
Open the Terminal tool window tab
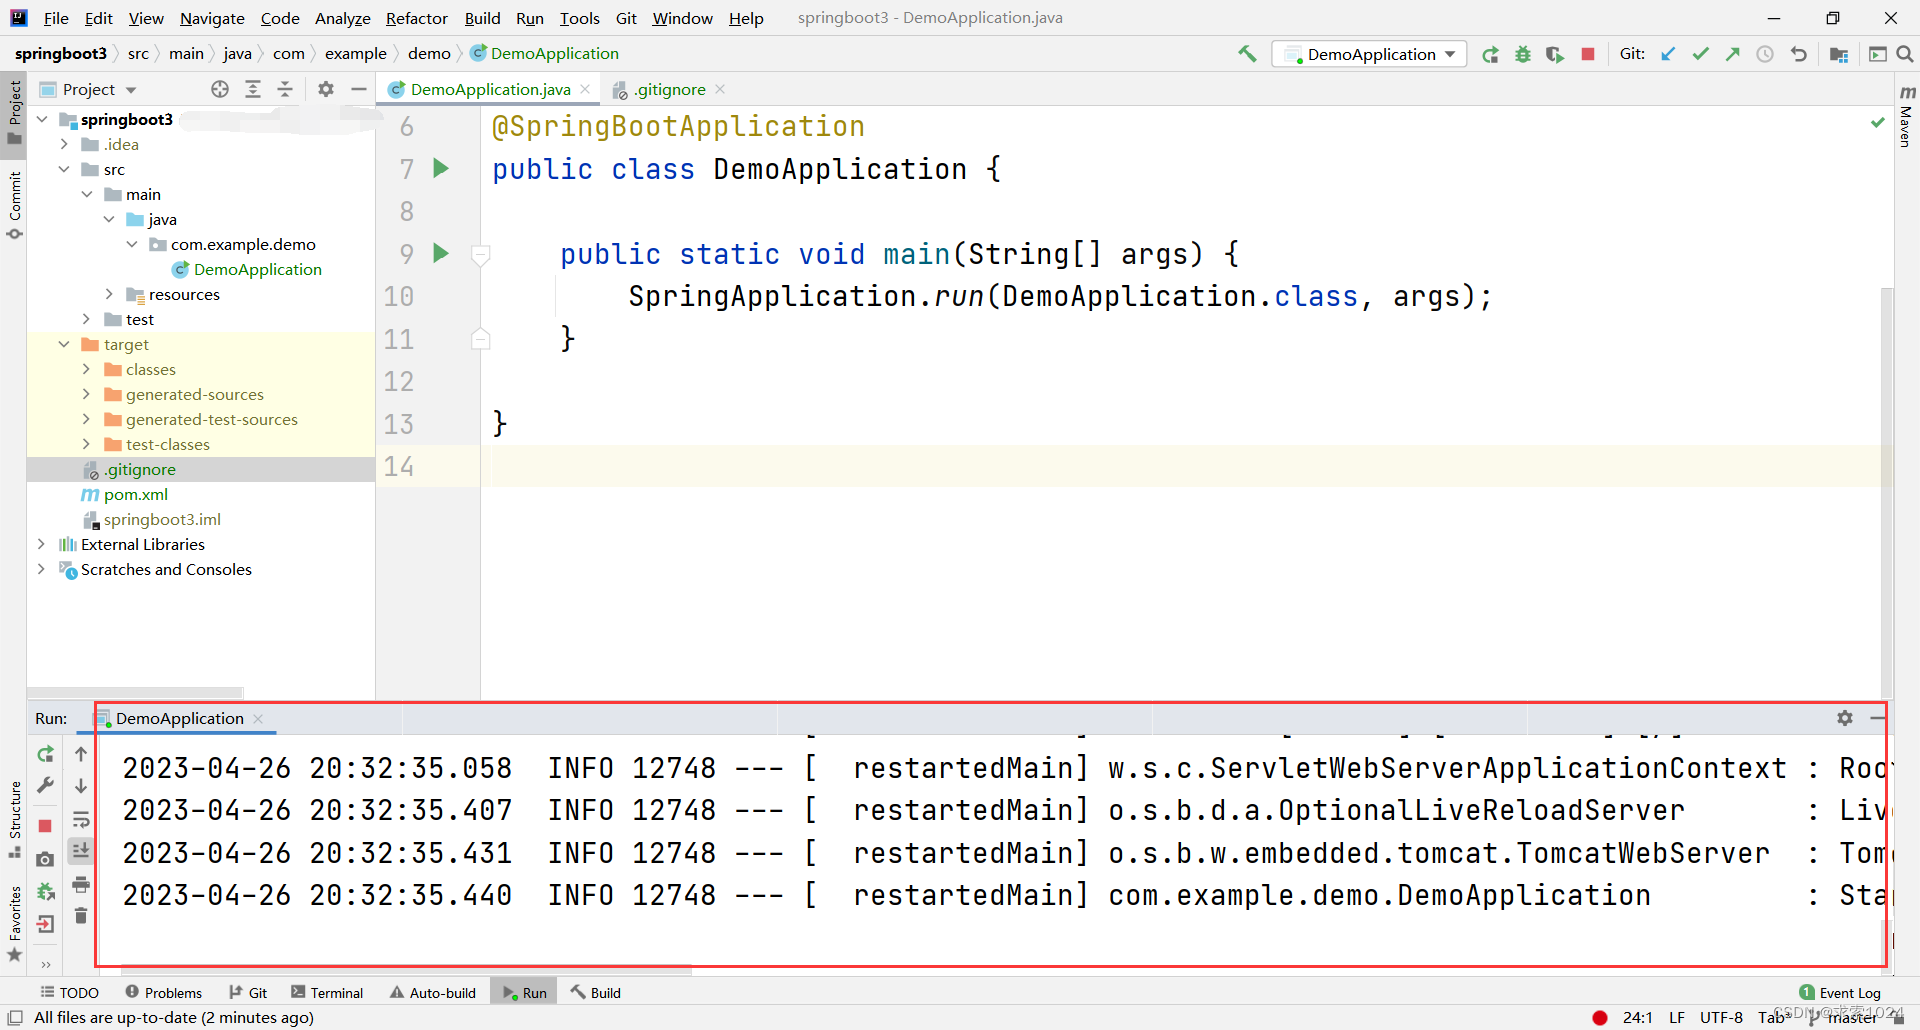tap(327, 993)
